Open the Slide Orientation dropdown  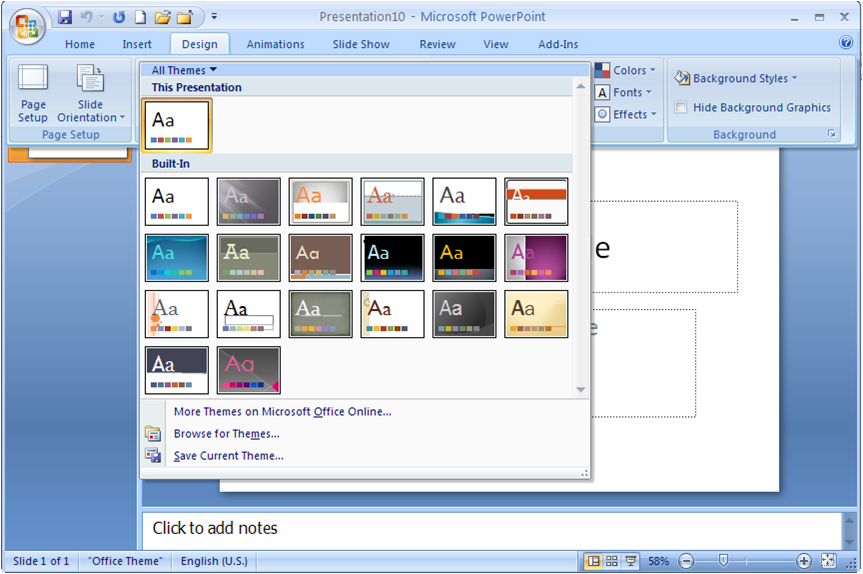[x=91, y=94]
